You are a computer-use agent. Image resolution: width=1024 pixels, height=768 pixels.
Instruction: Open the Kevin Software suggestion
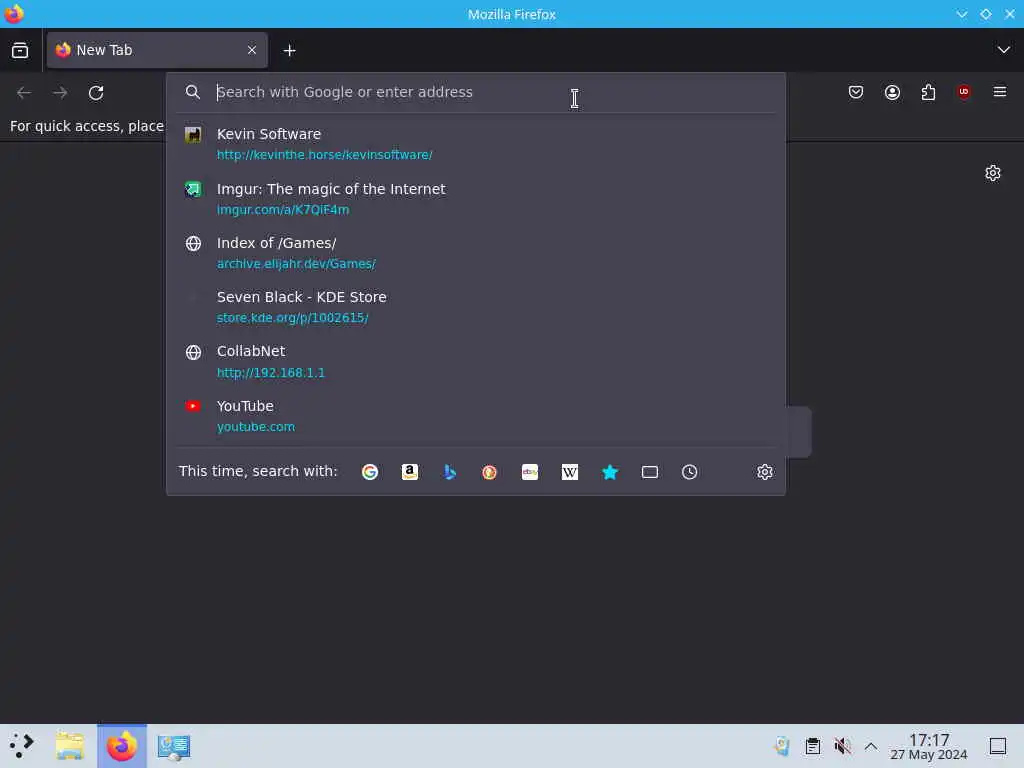pyautogui.click(x=475, y=144)
